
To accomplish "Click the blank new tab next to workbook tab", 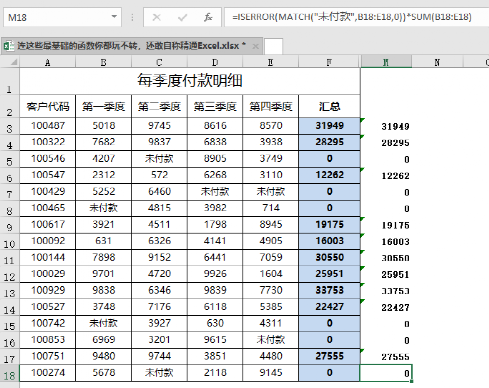I will [x=273, y=46].
